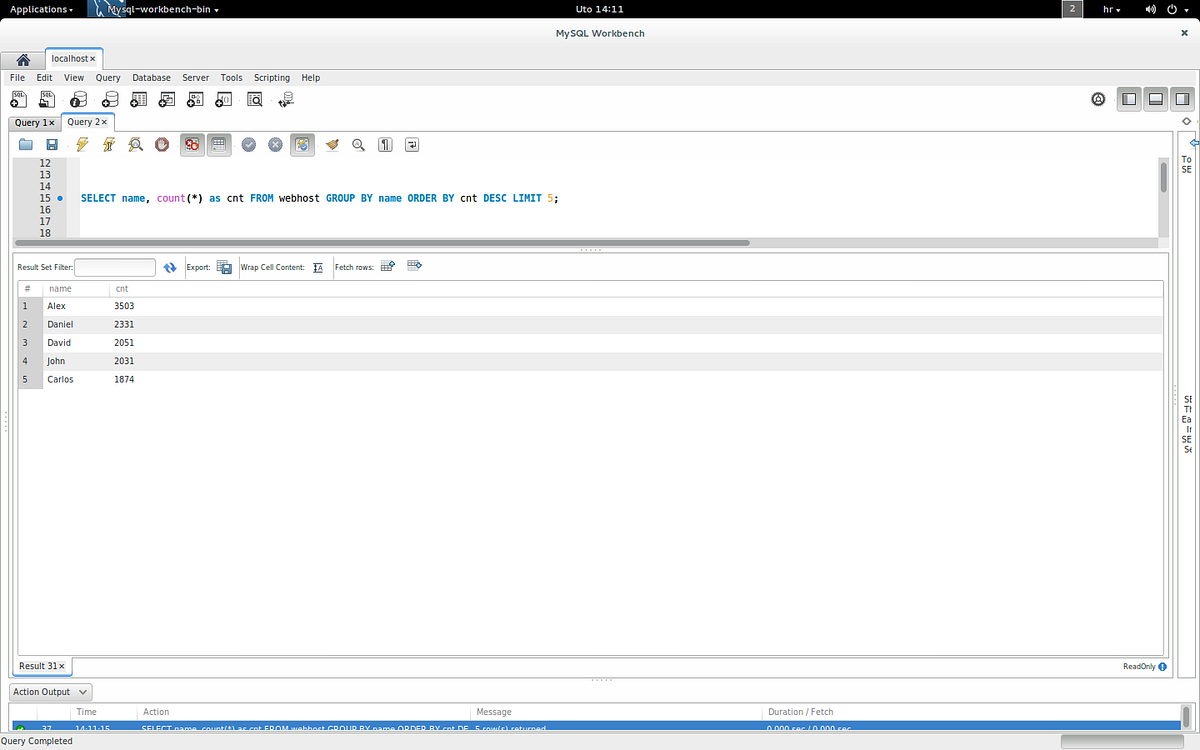Image resolution: width=1200 pixels, height=750 pixels.
Task: Stop the query execution icon
Action: [162, 145]
